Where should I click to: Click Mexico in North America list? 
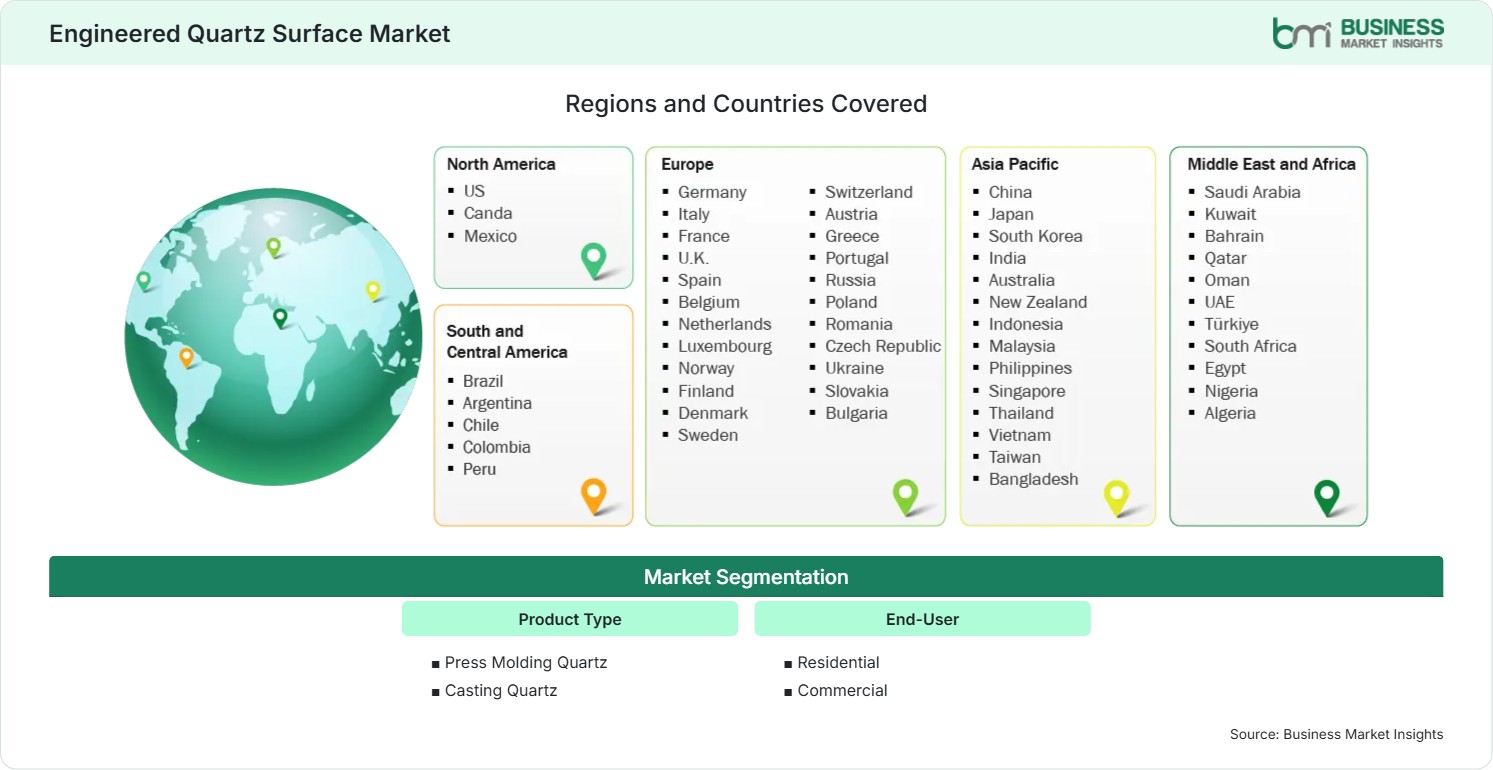[490, 236]
